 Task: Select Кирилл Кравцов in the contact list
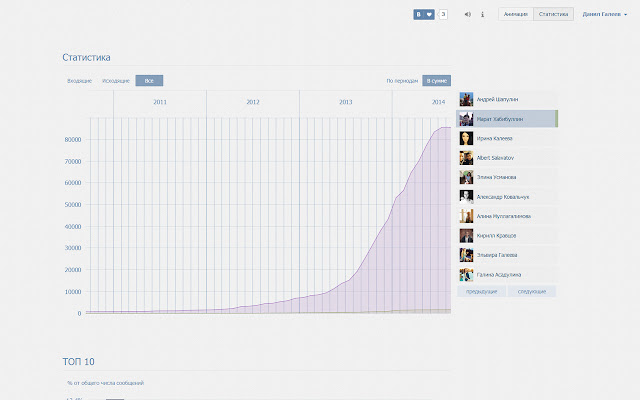(507, 236)
